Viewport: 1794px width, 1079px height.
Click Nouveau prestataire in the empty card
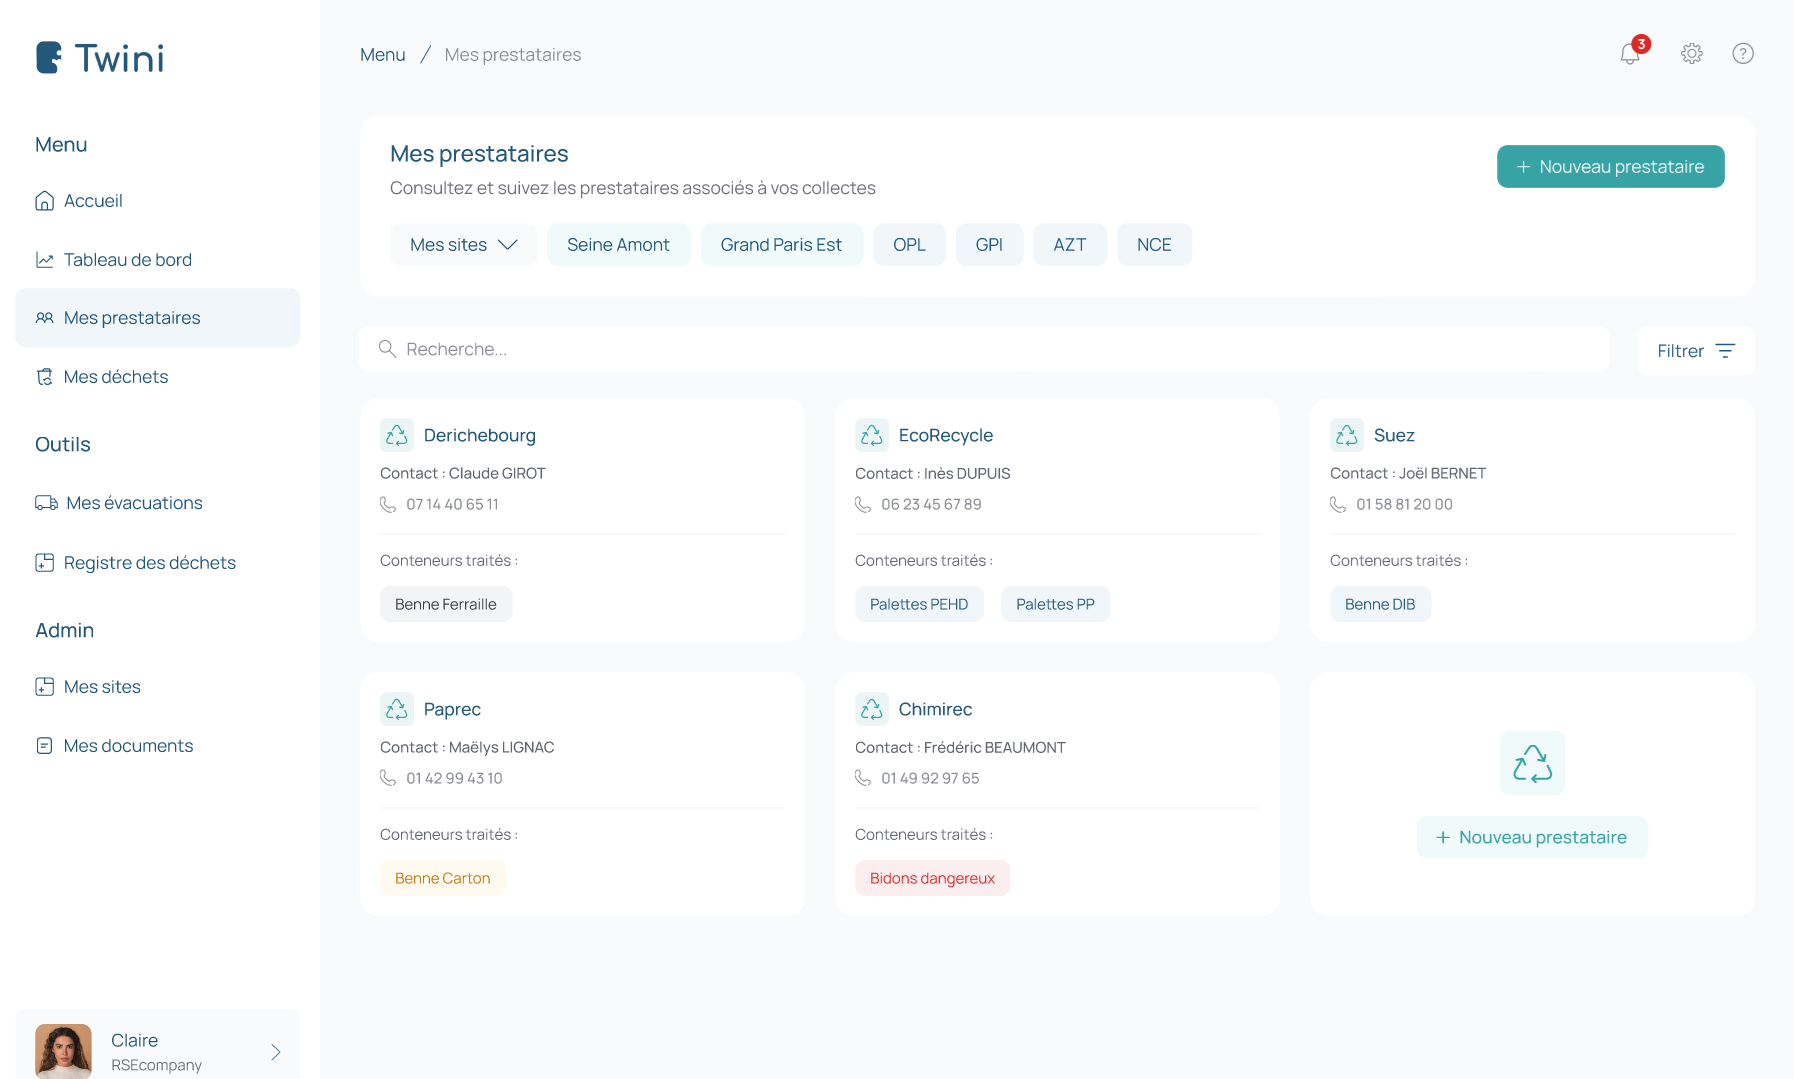[1532, 838]
